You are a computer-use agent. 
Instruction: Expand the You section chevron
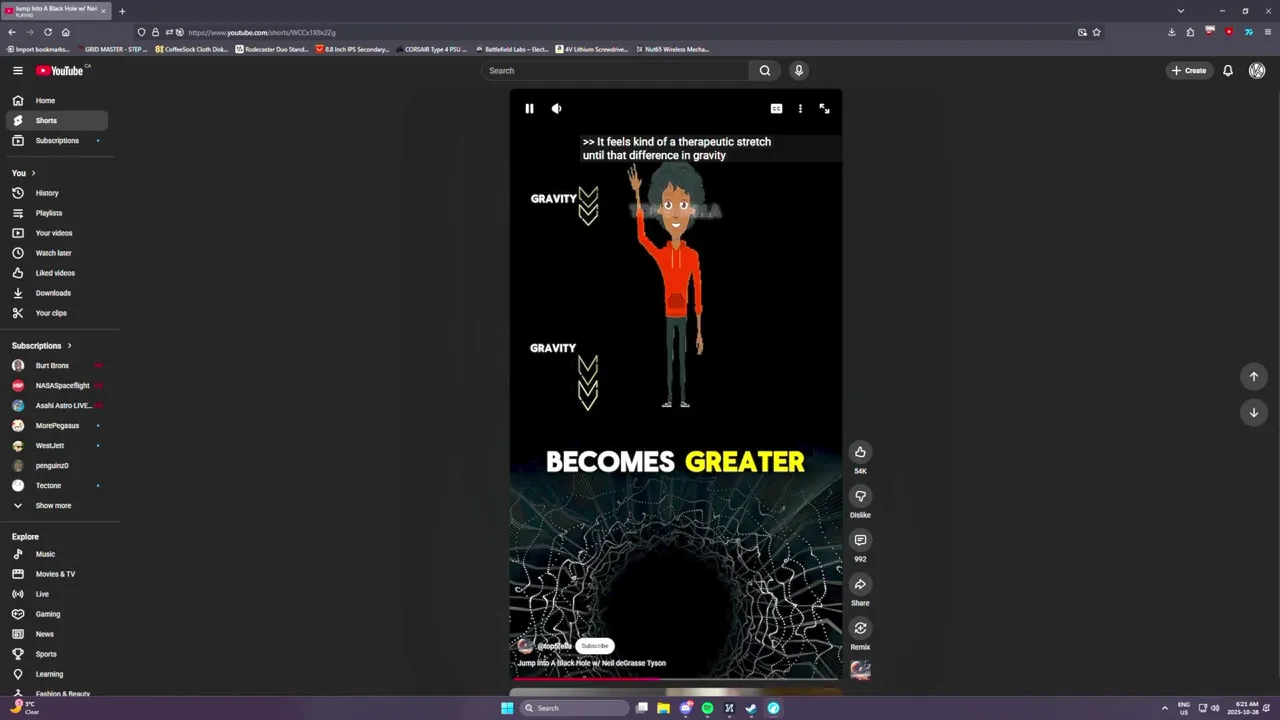[33, 173]
